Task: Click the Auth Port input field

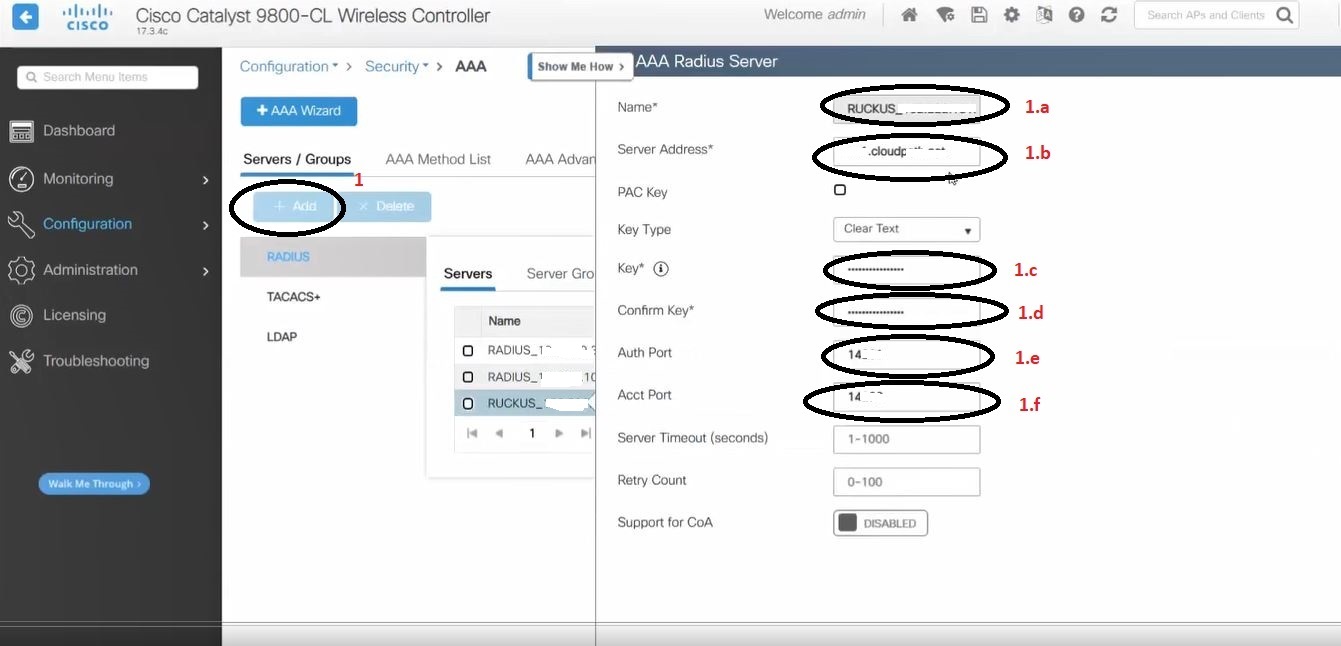Action: pos(906,355)
